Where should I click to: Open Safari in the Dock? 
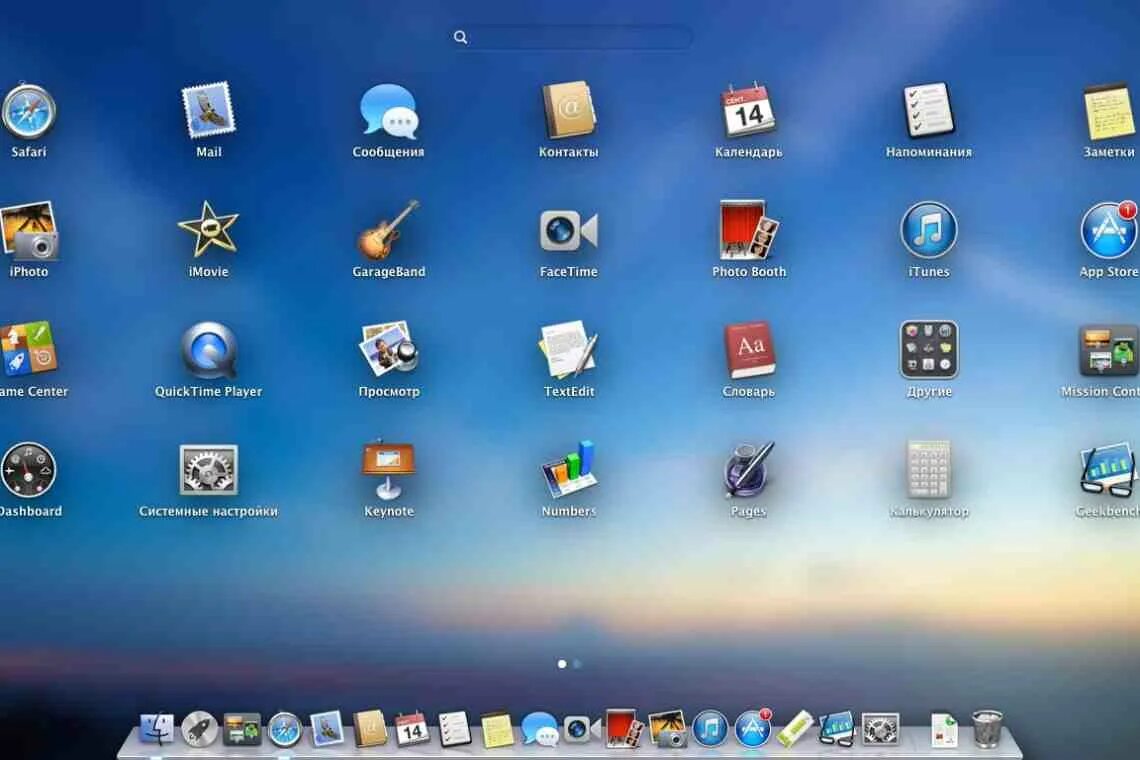tap(284, 729)
